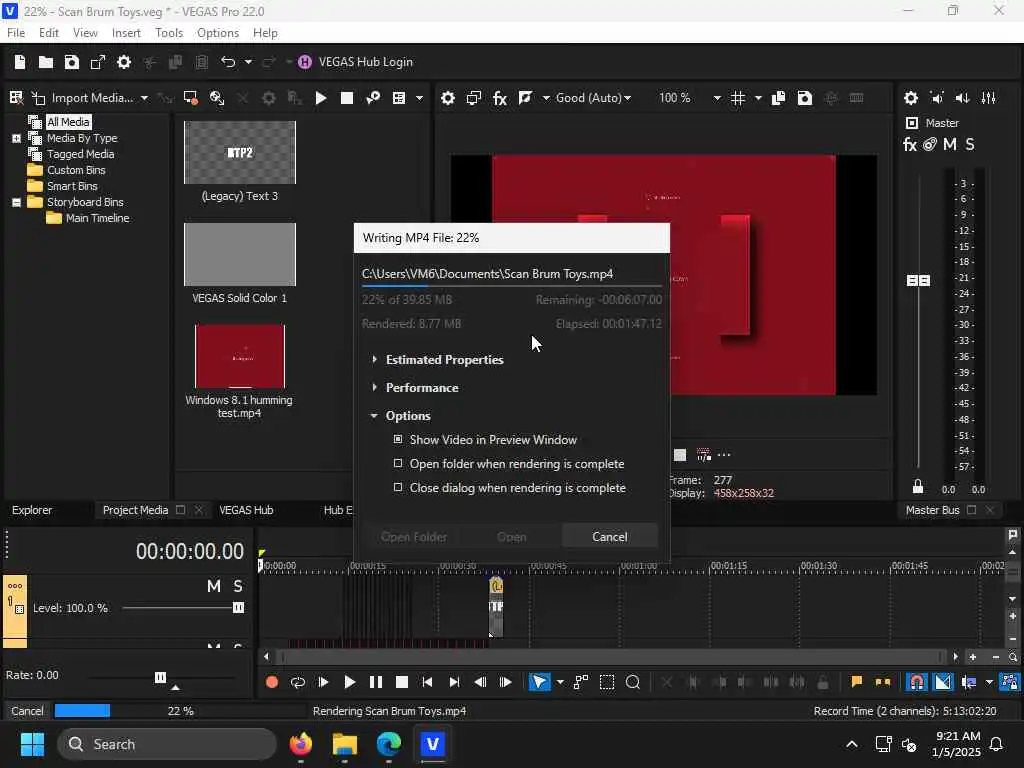
Task: Click the Video Output FX icon in preview
Action: pos(500,98)
